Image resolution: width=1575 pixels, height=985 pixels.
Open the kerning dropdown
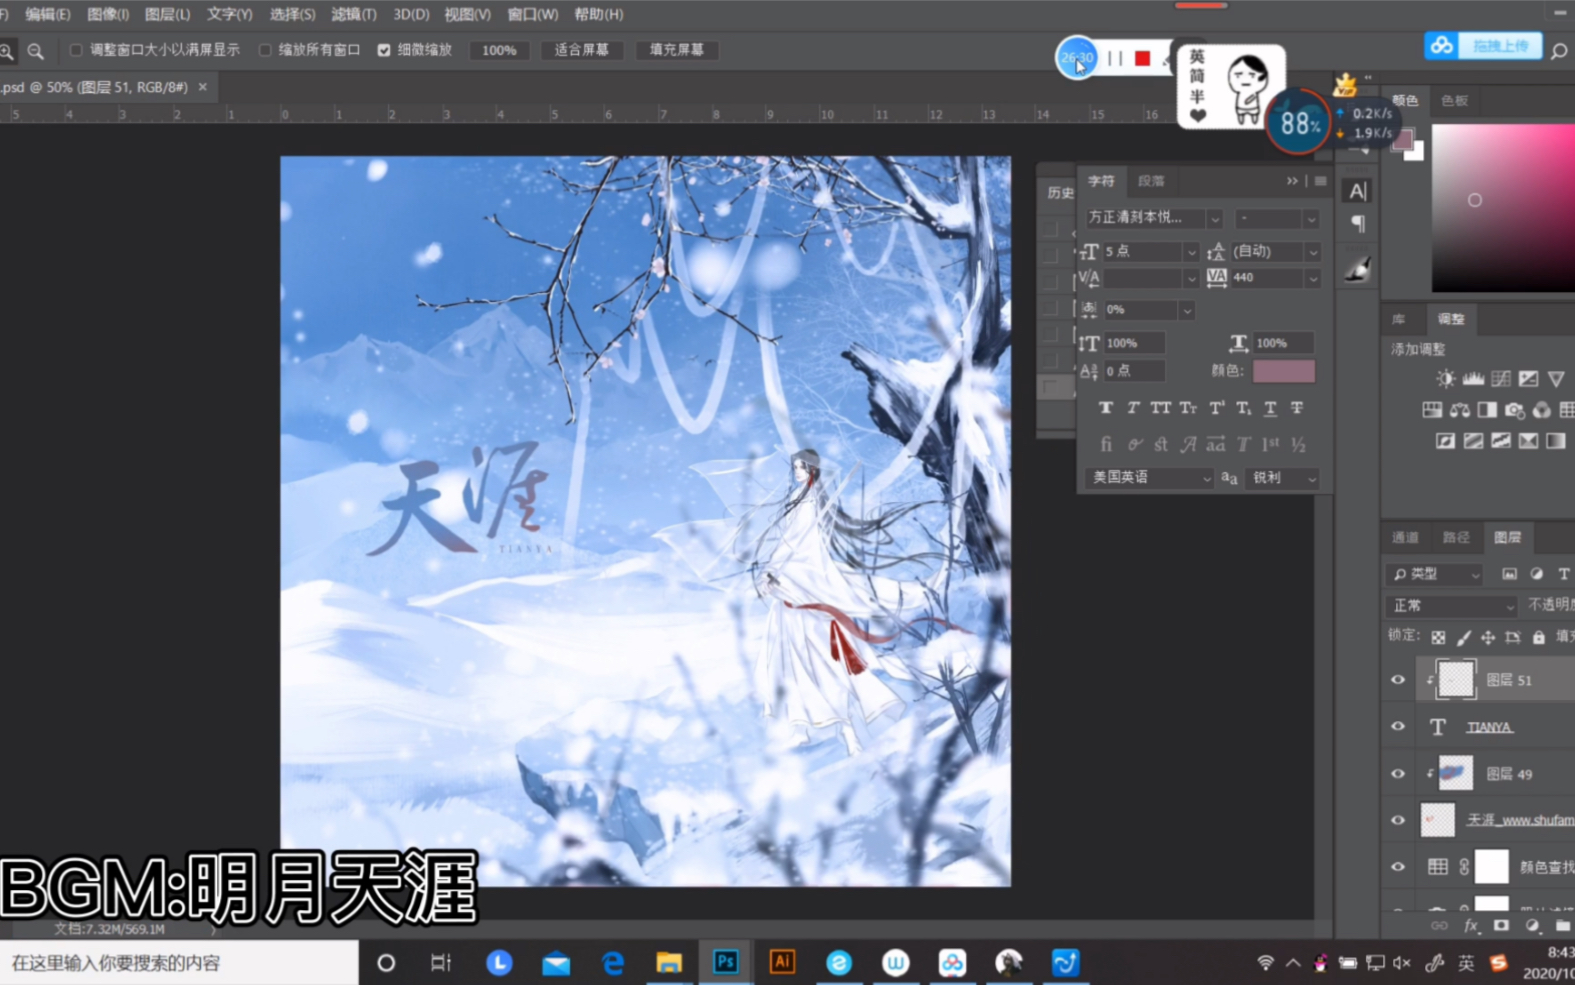[x=1191, y=278]
